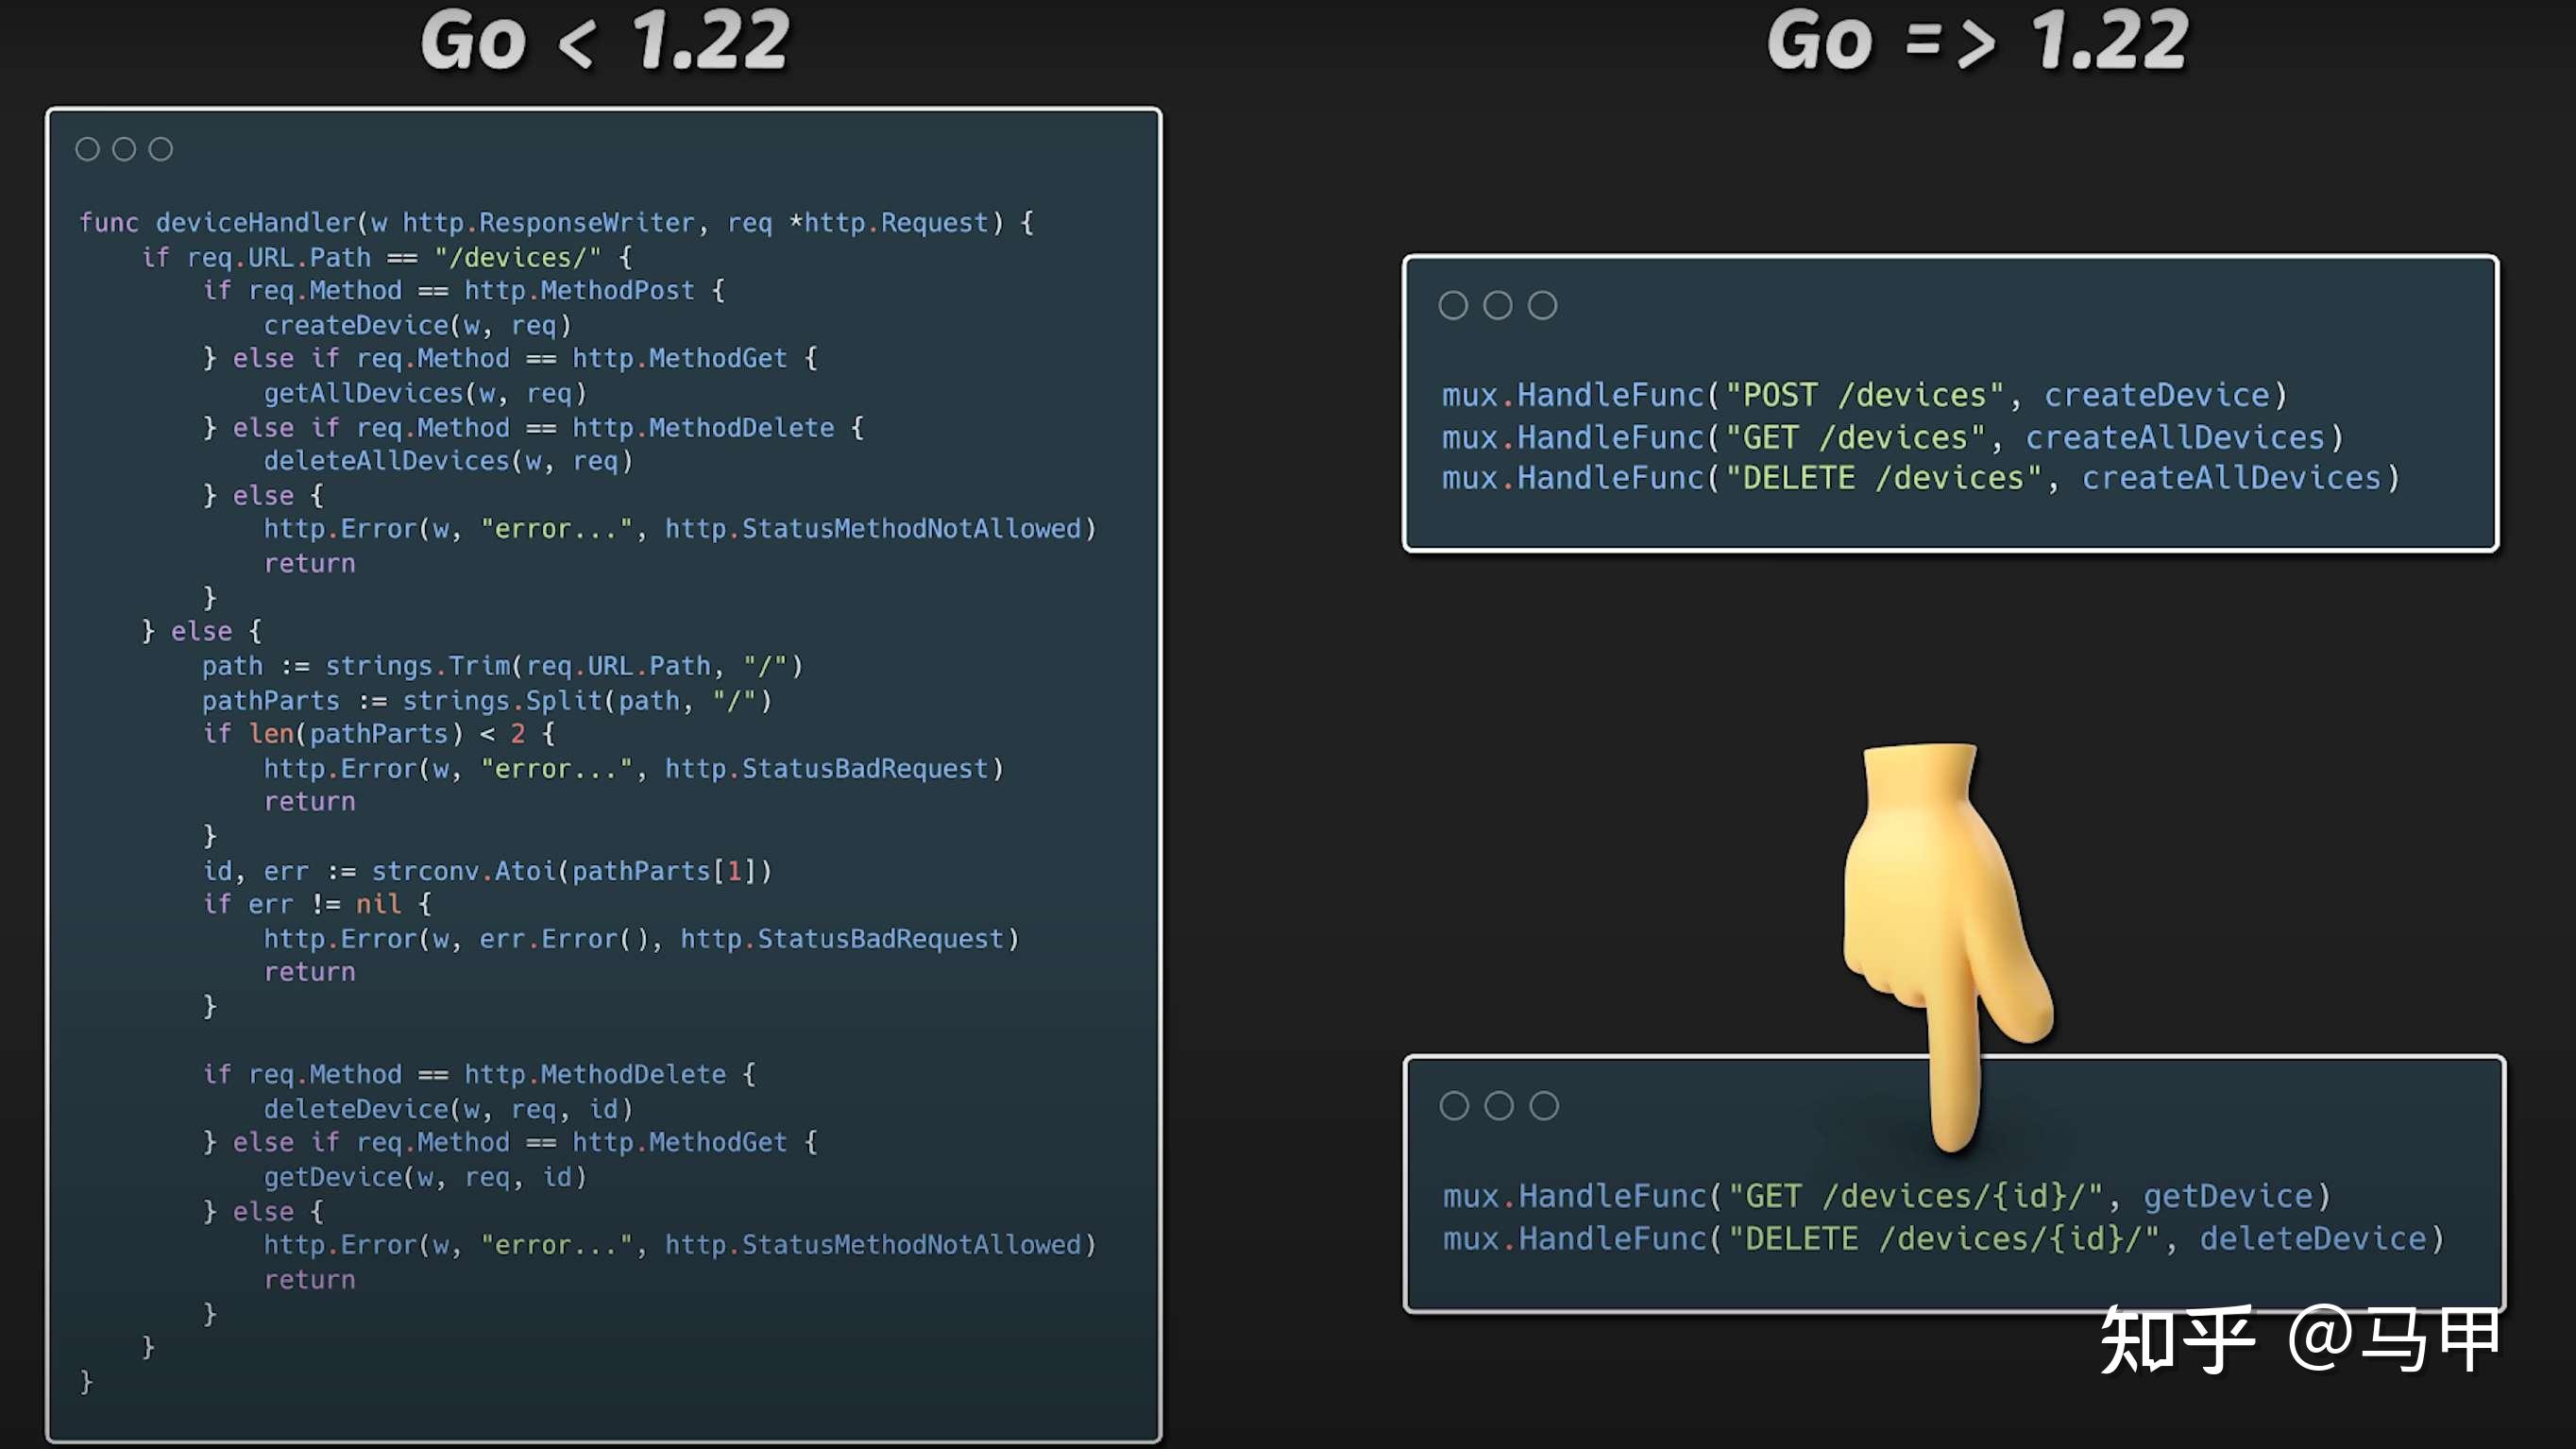Viewport: 2576px width, 1449px height.
Task: Click first circle in bottom-right code window
Action: (1454, 1105)
